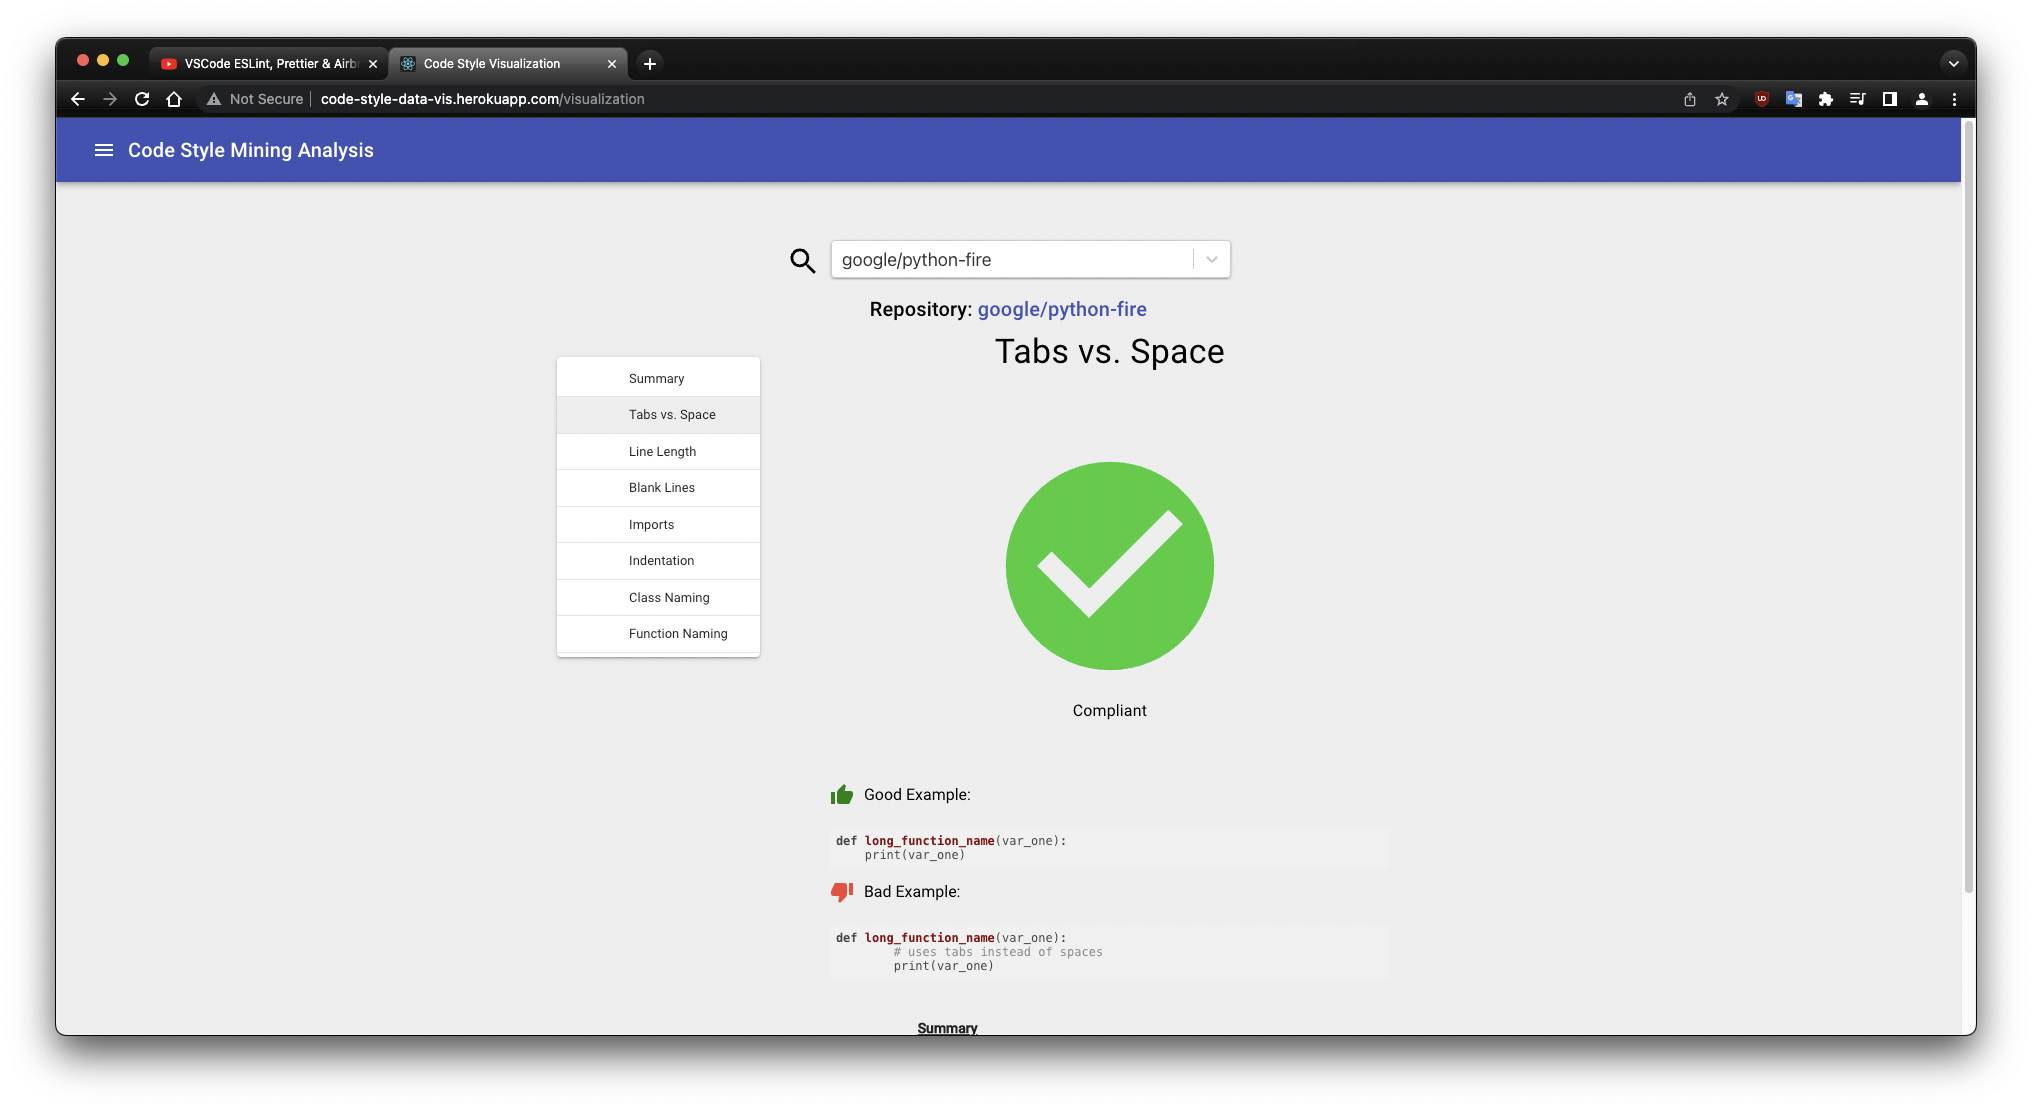Select Line Length in the sidebar

(x=662, y=452)
